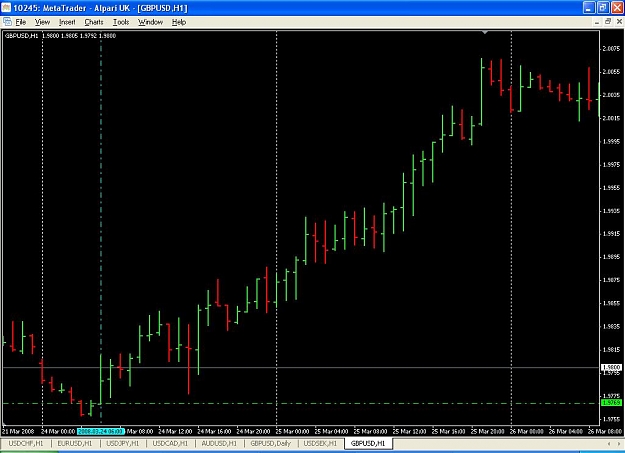Click the chart document icon beside File menu
The height and width of the screenshot is (453, 625).
[x=7, y=22]
